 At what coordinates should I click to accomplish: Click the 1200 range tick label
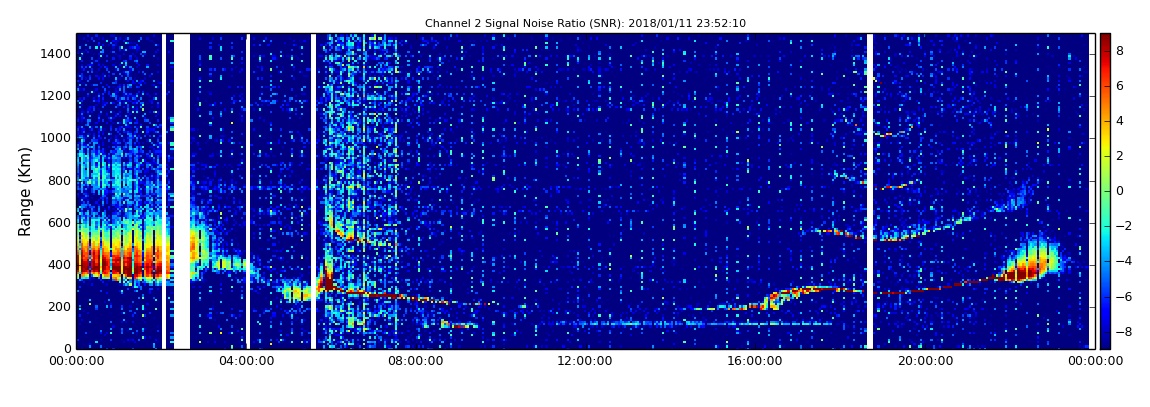[54, 96]
